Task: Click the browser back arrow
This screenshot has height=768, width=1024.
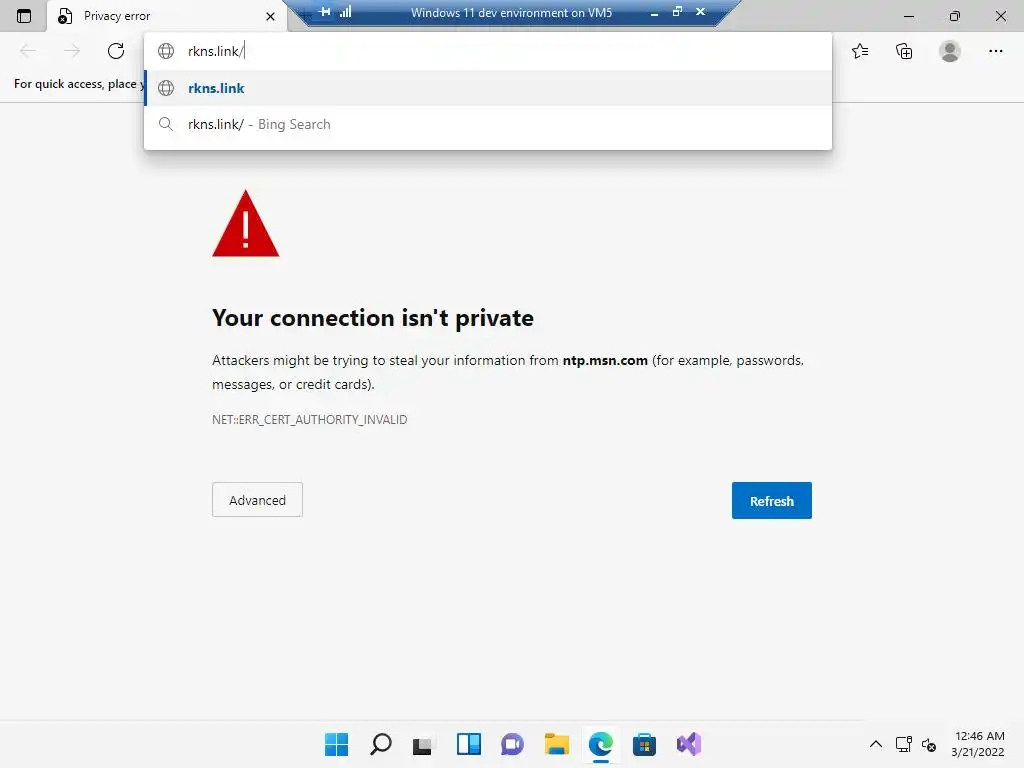Action: click(x=28, y=51)
